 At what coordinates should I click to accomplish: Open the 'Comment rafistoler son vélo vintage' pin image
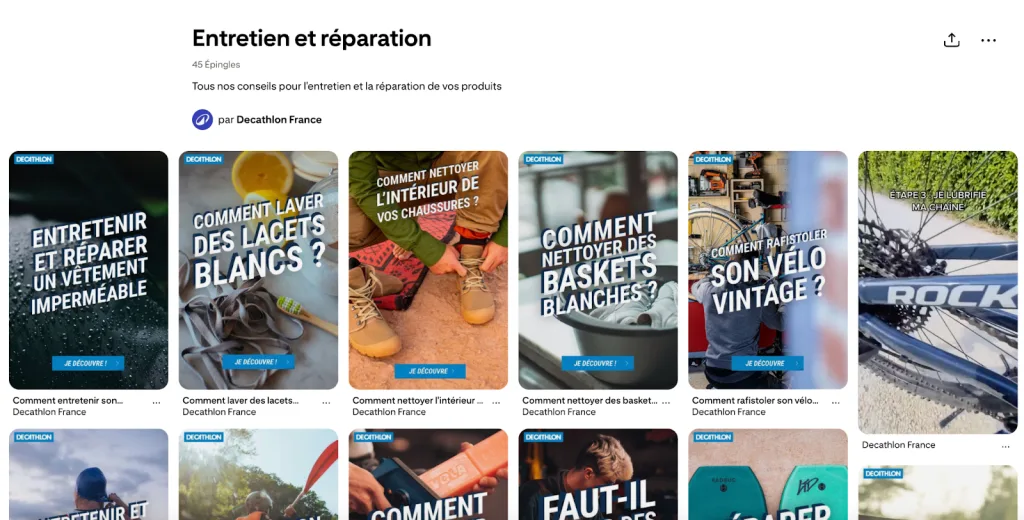click(x=767, y=270)
